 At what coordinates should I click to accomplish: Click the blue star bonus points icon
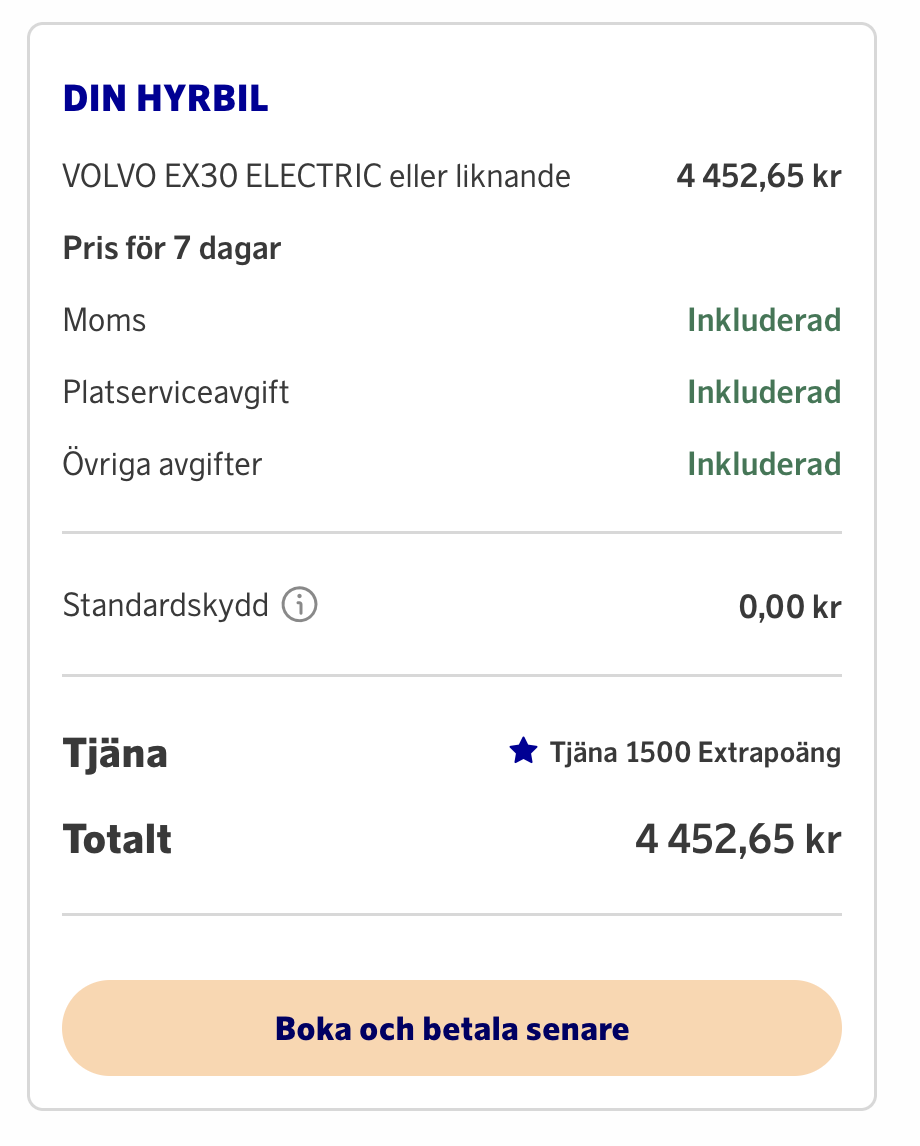pos(524,752)
